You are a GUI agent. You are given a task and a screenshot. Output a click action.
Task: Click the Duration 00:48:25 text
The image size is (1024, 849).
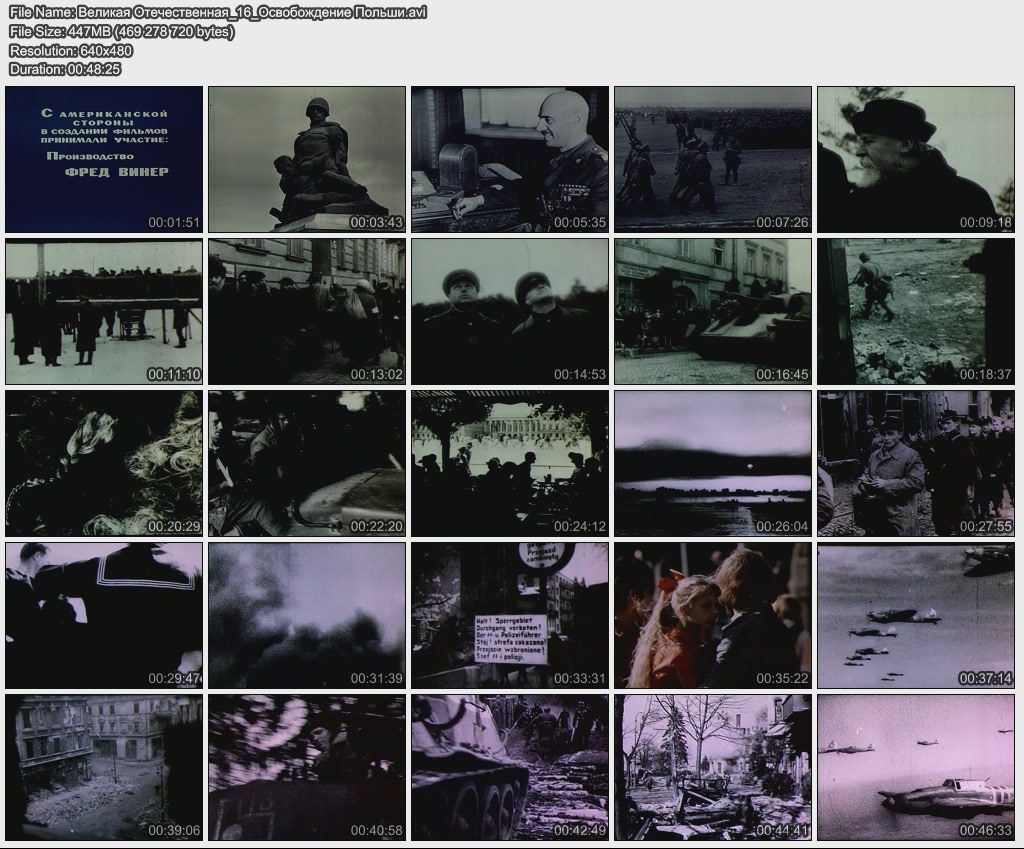coord(65,69)
